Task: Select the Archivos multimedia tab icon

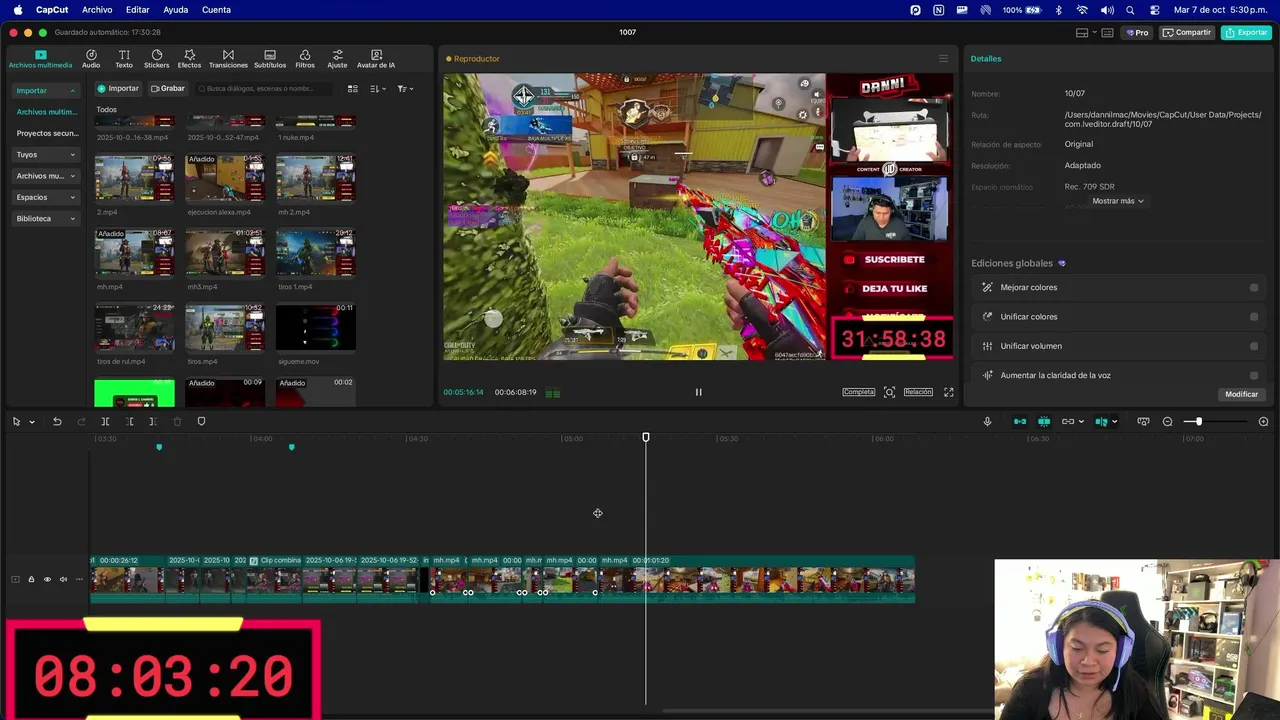Action: coord(40,55)
